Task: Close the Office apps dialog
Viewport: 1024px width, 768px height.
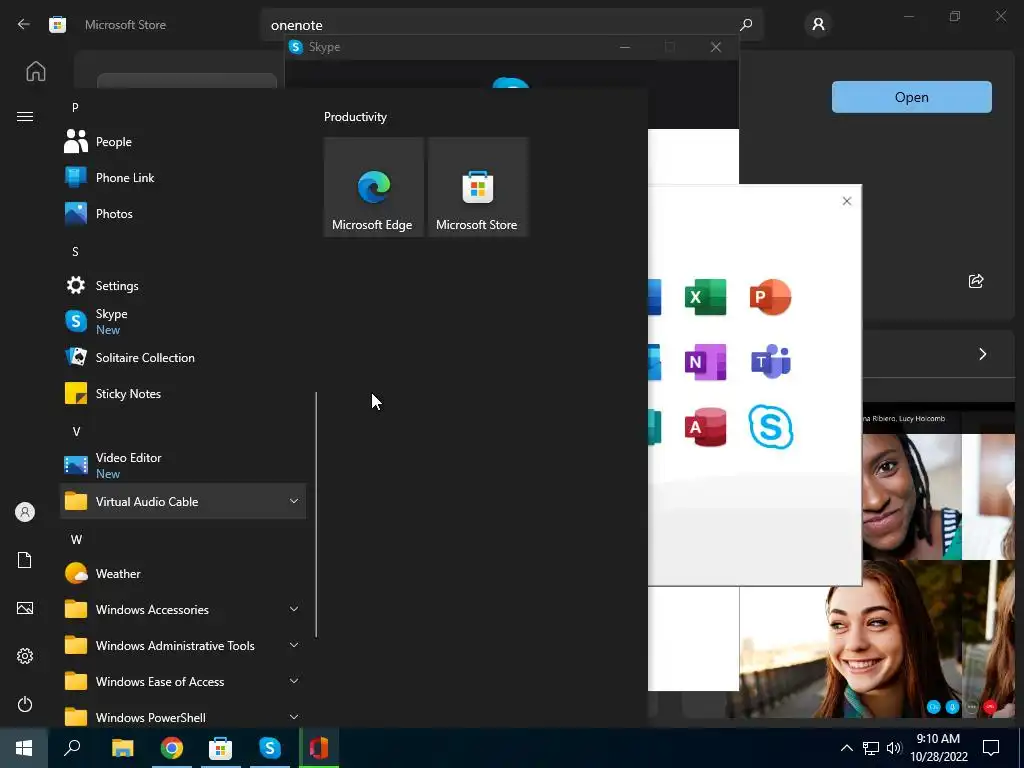Action: point(846,201)
